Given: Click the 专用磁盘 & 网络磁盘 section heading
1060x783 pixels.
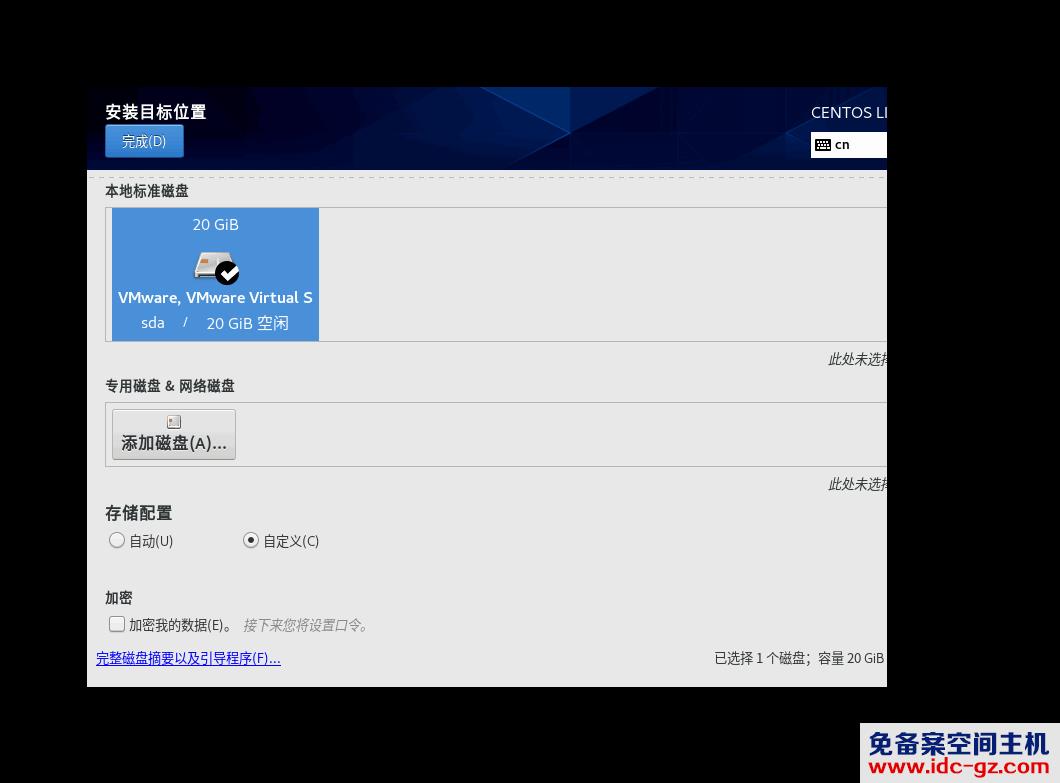Looking at the screenshot, I should (x=170, y=385).
